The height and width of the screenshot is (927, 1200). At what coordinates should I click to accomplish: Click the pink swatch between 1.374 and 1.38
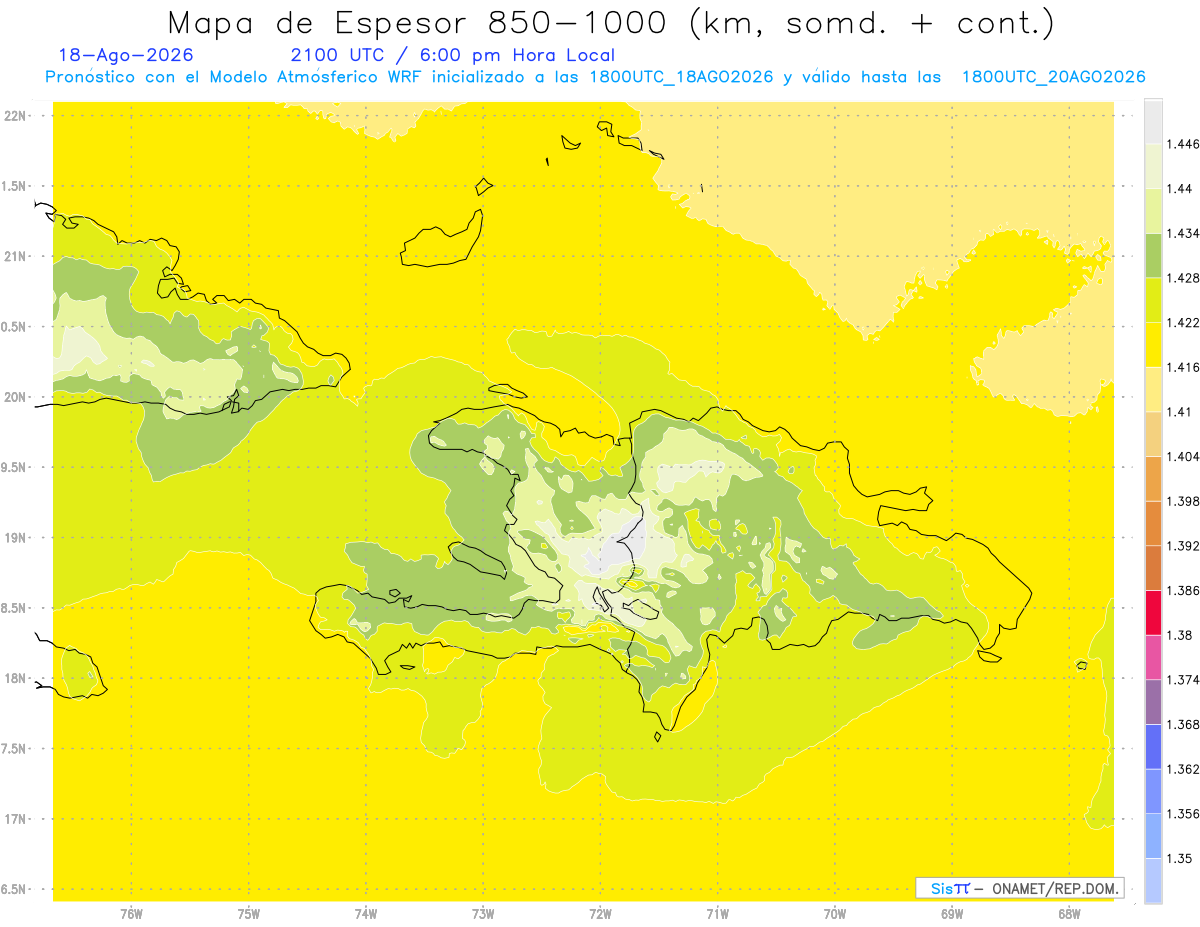[x=1153, y=657]
